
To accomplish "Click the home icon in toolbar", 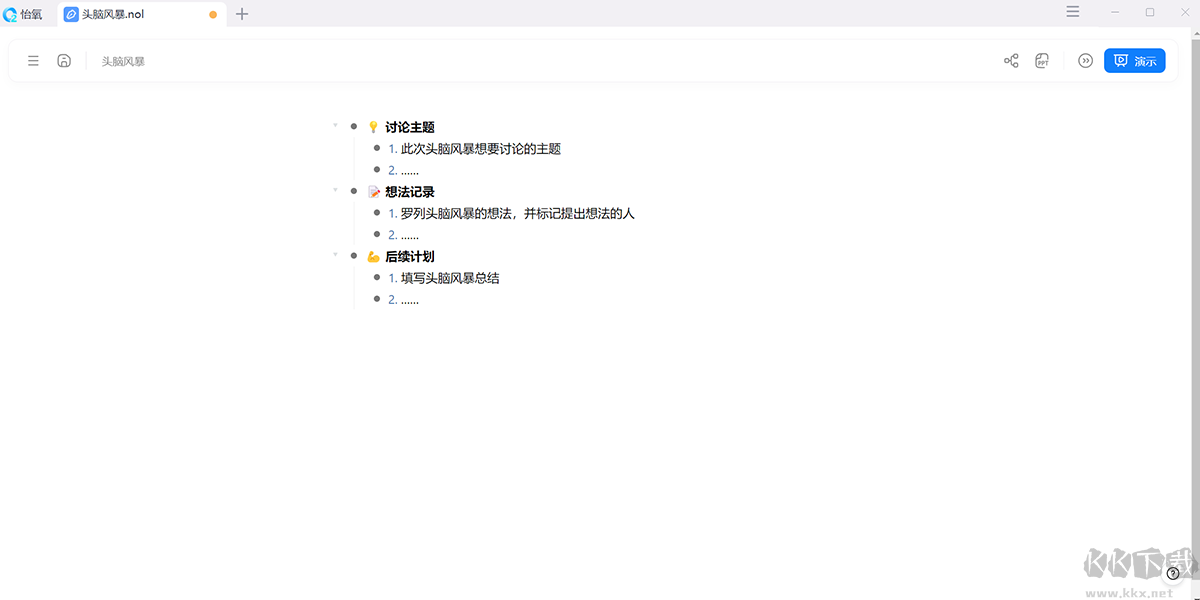I will click(x=64, y=61).
